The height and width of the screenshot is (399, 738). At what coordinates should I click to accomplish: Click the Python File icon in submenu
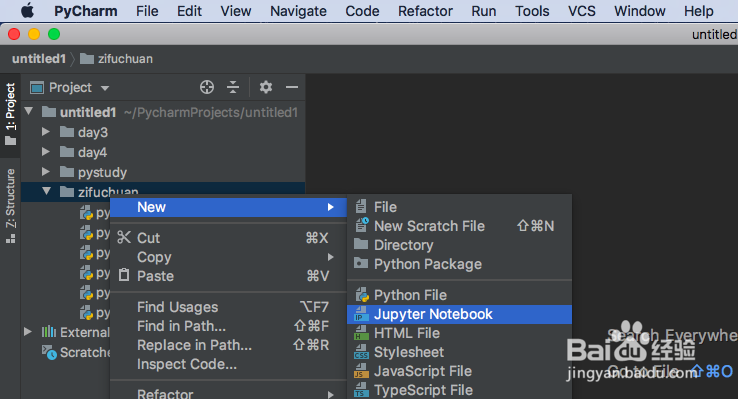pyautogui.click(x=361, y=295)
